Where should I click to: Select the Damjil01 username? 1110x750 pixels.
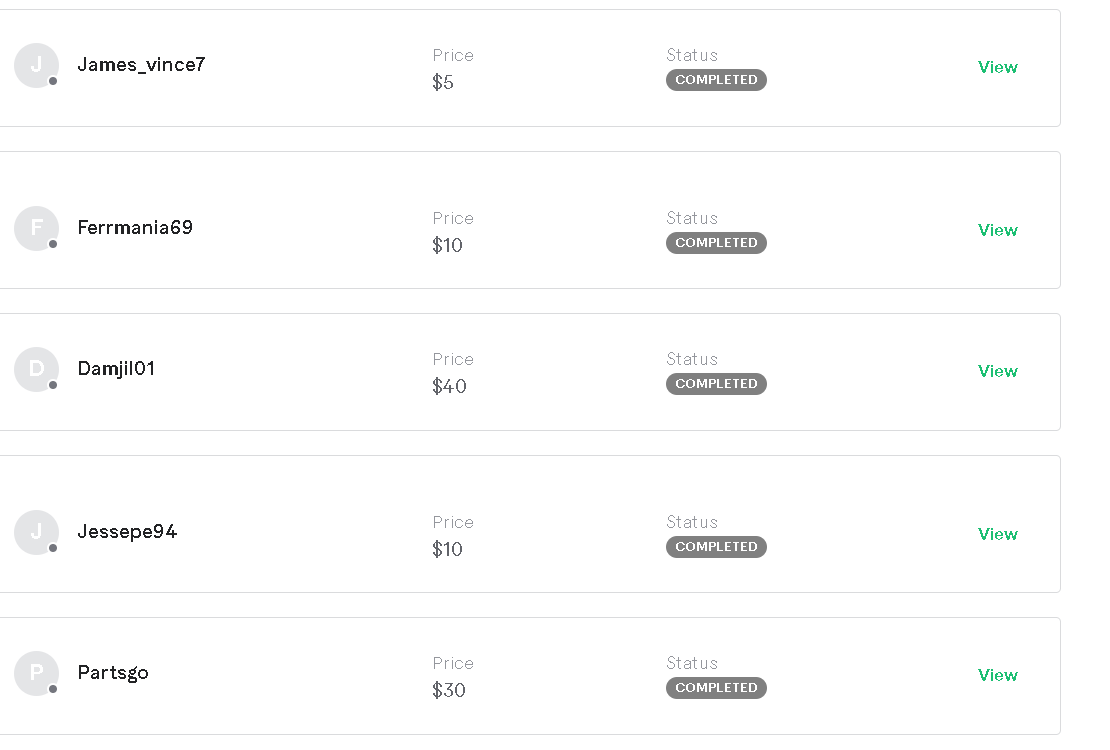coord(116,369)
